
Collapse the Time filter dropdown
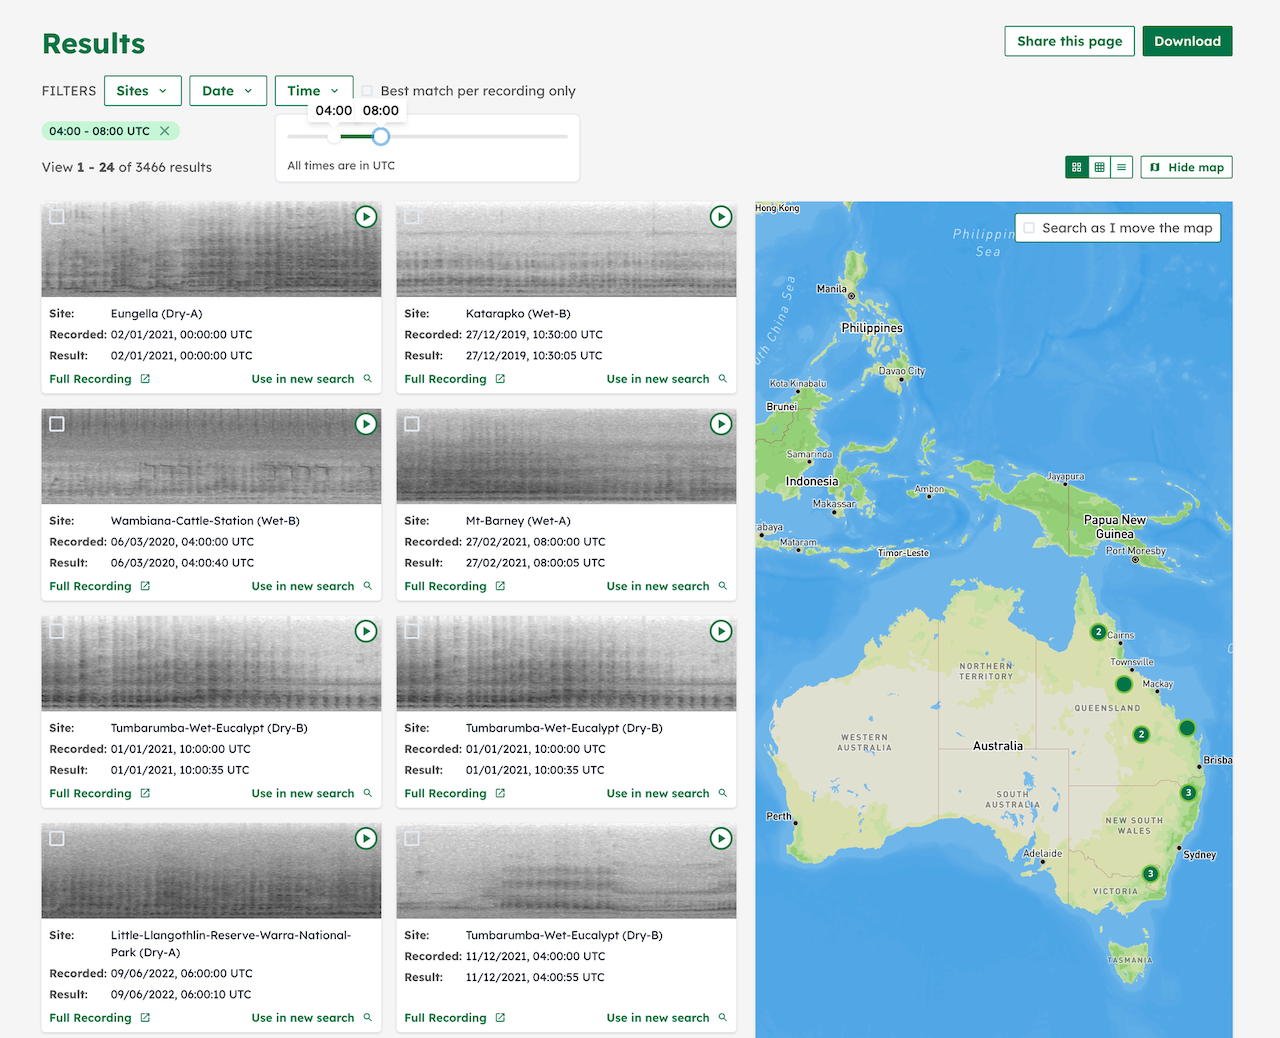pos(314,91)
